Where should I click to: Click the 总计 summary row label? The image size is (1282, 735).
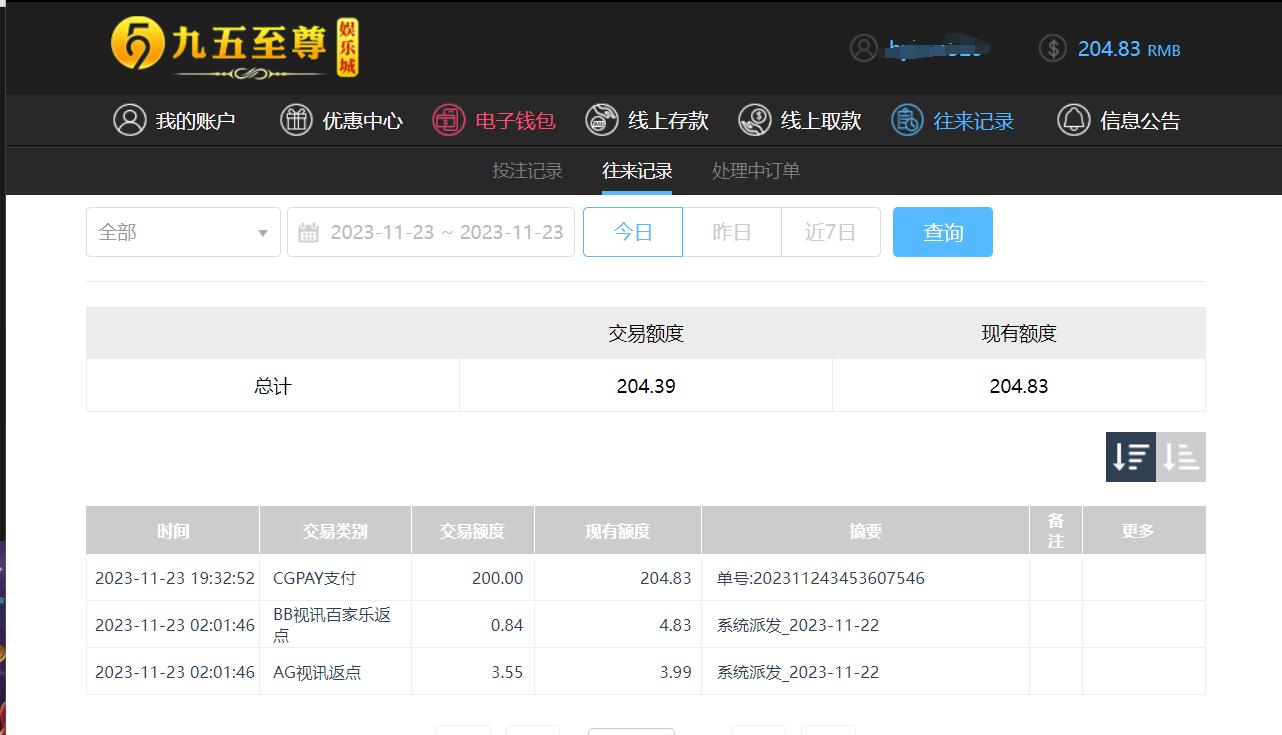coord(272,386)
